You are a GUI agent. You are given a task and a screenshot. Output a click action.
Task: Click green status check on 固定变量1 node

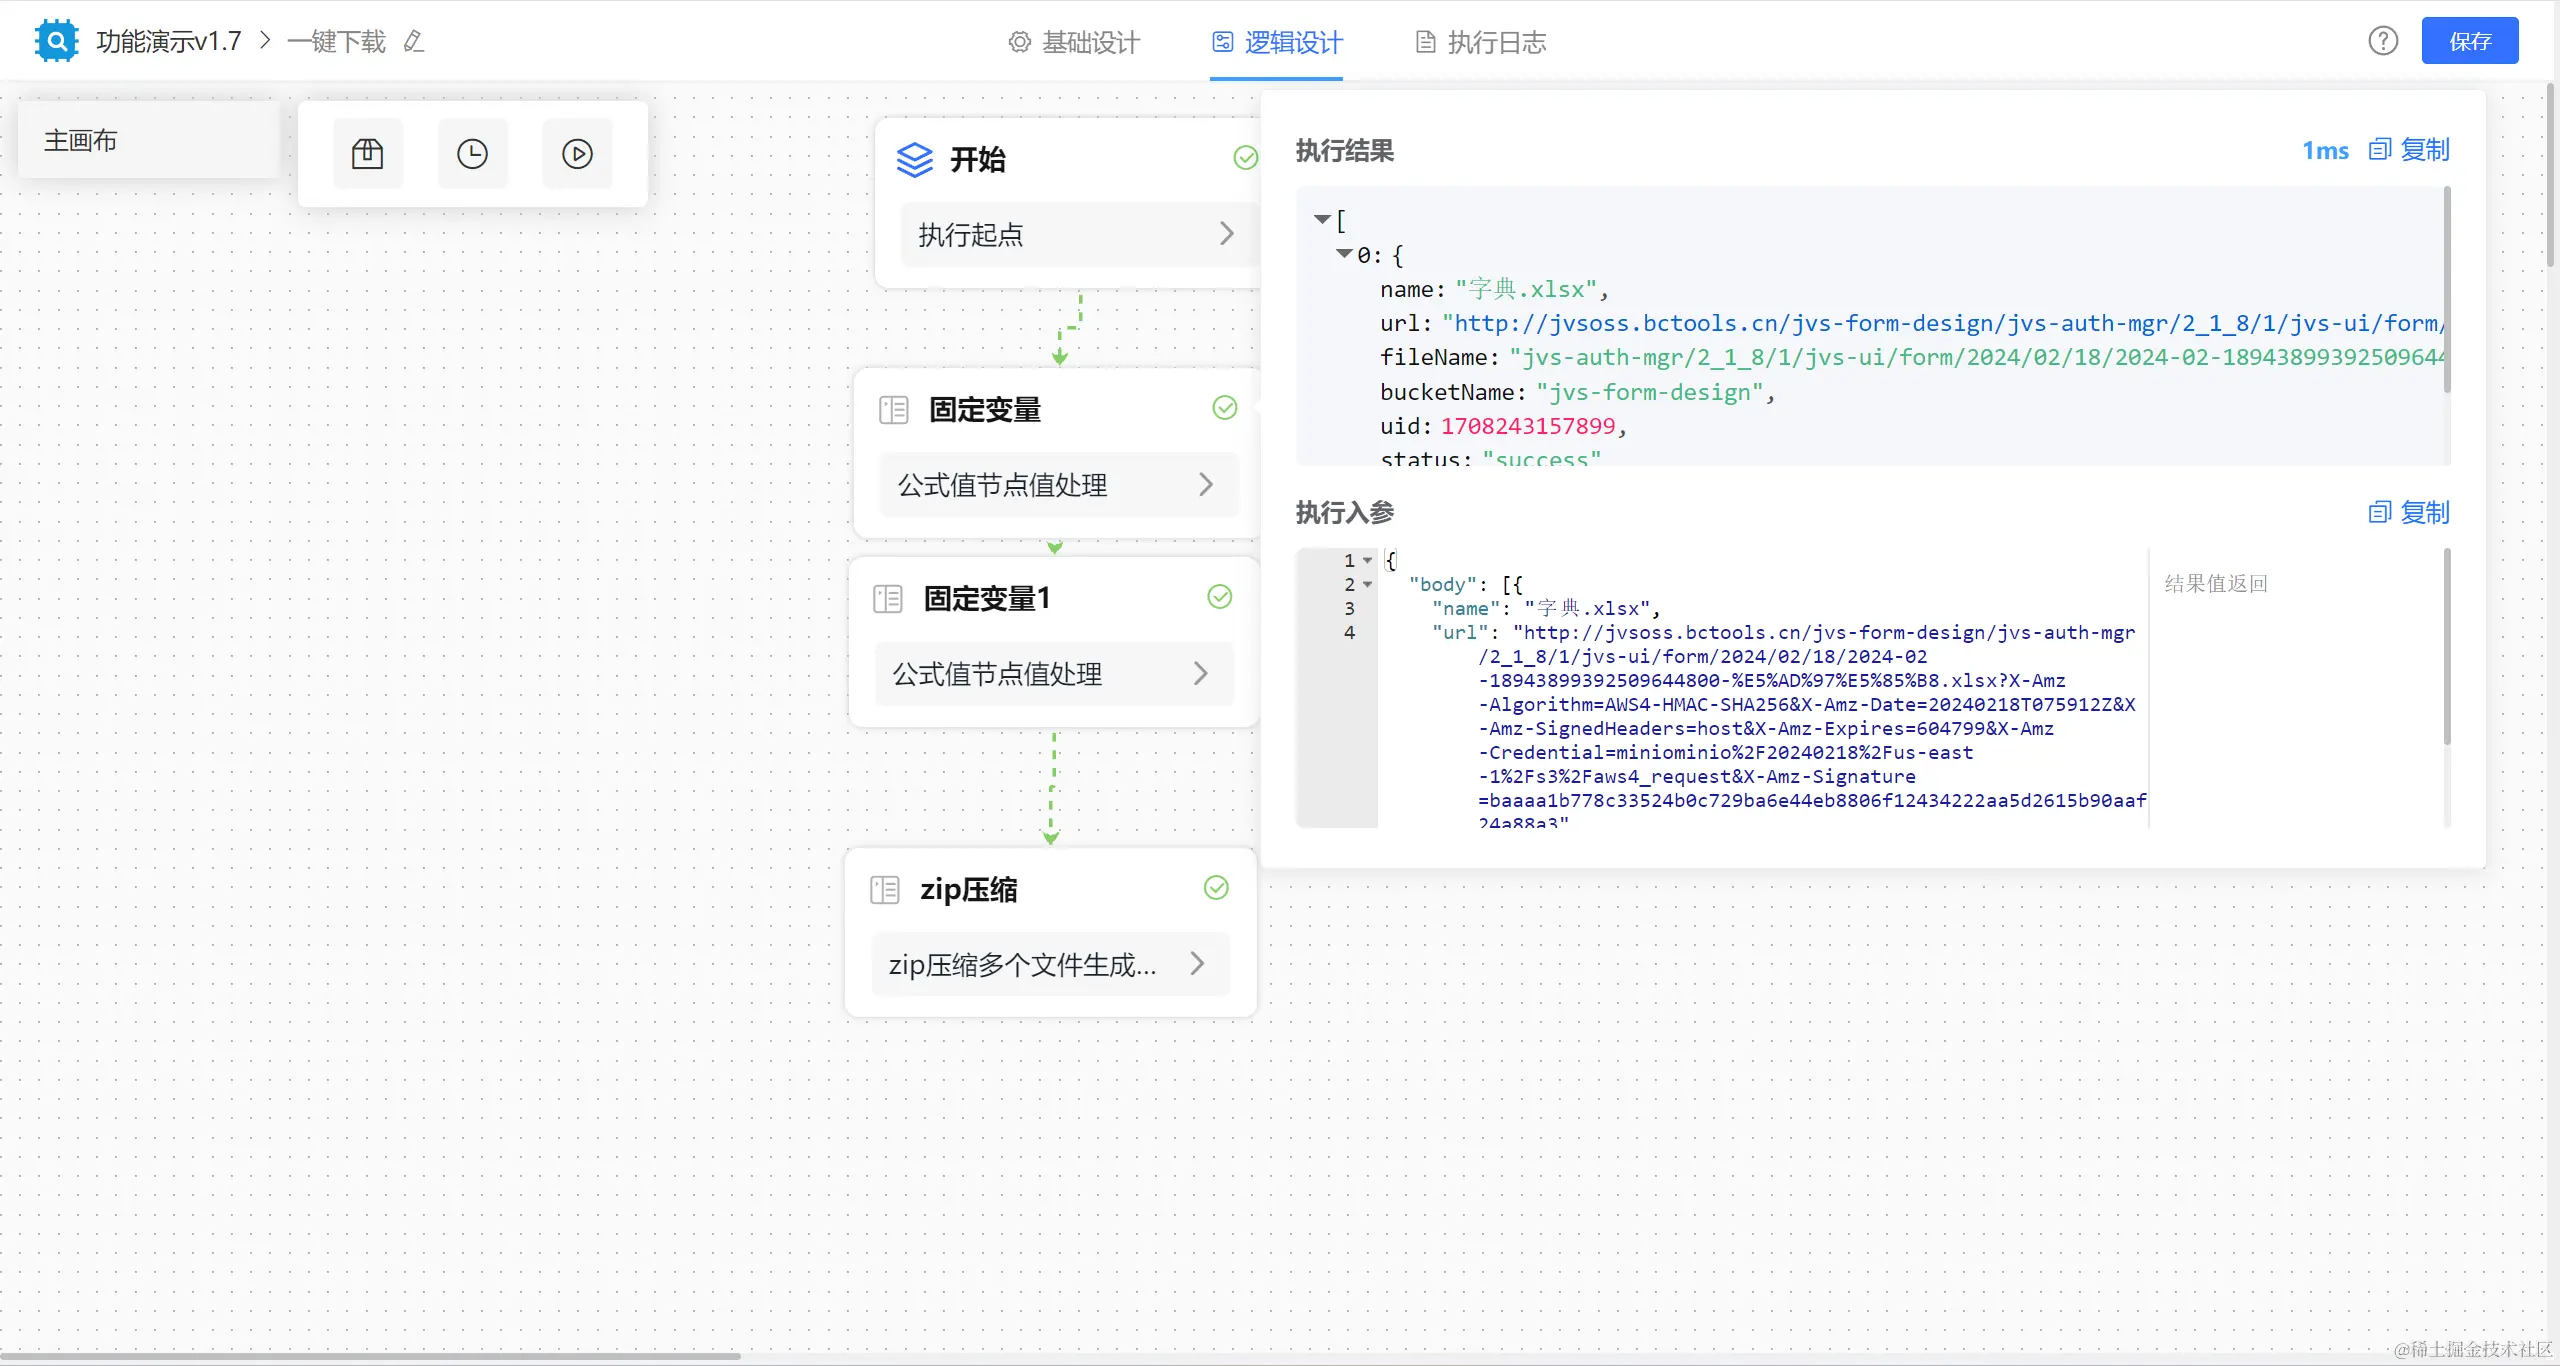1219,597
